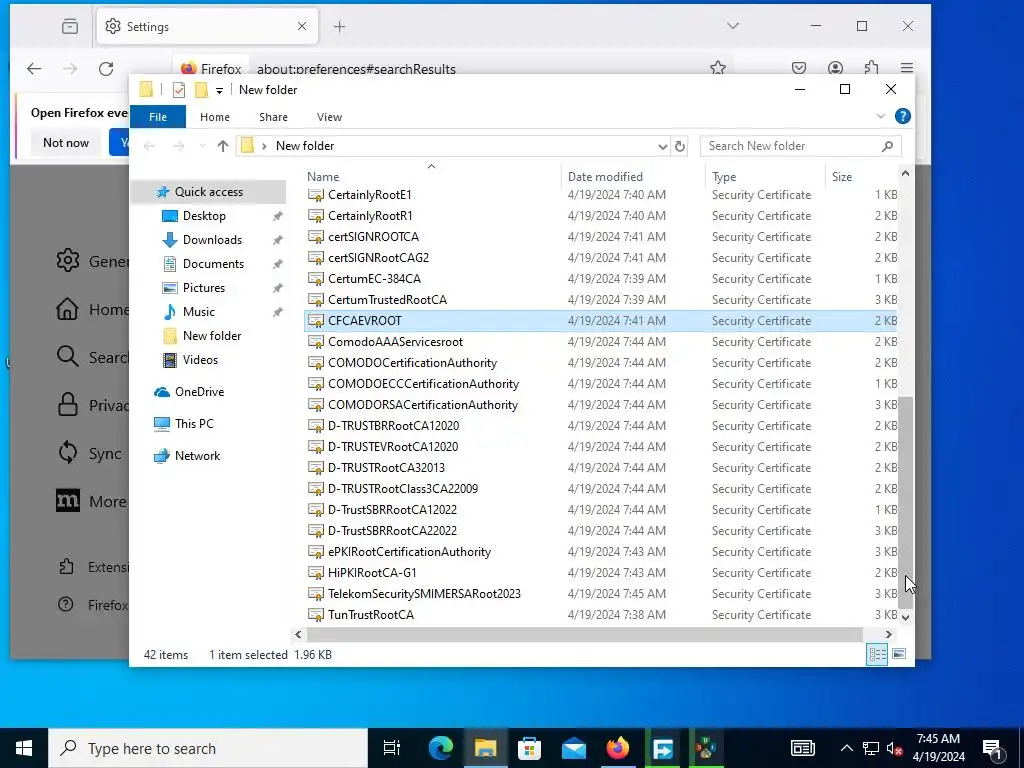Select OneDrive in navigation pane
Viewport: 1024px width, 768px height.
coord(199,392)
